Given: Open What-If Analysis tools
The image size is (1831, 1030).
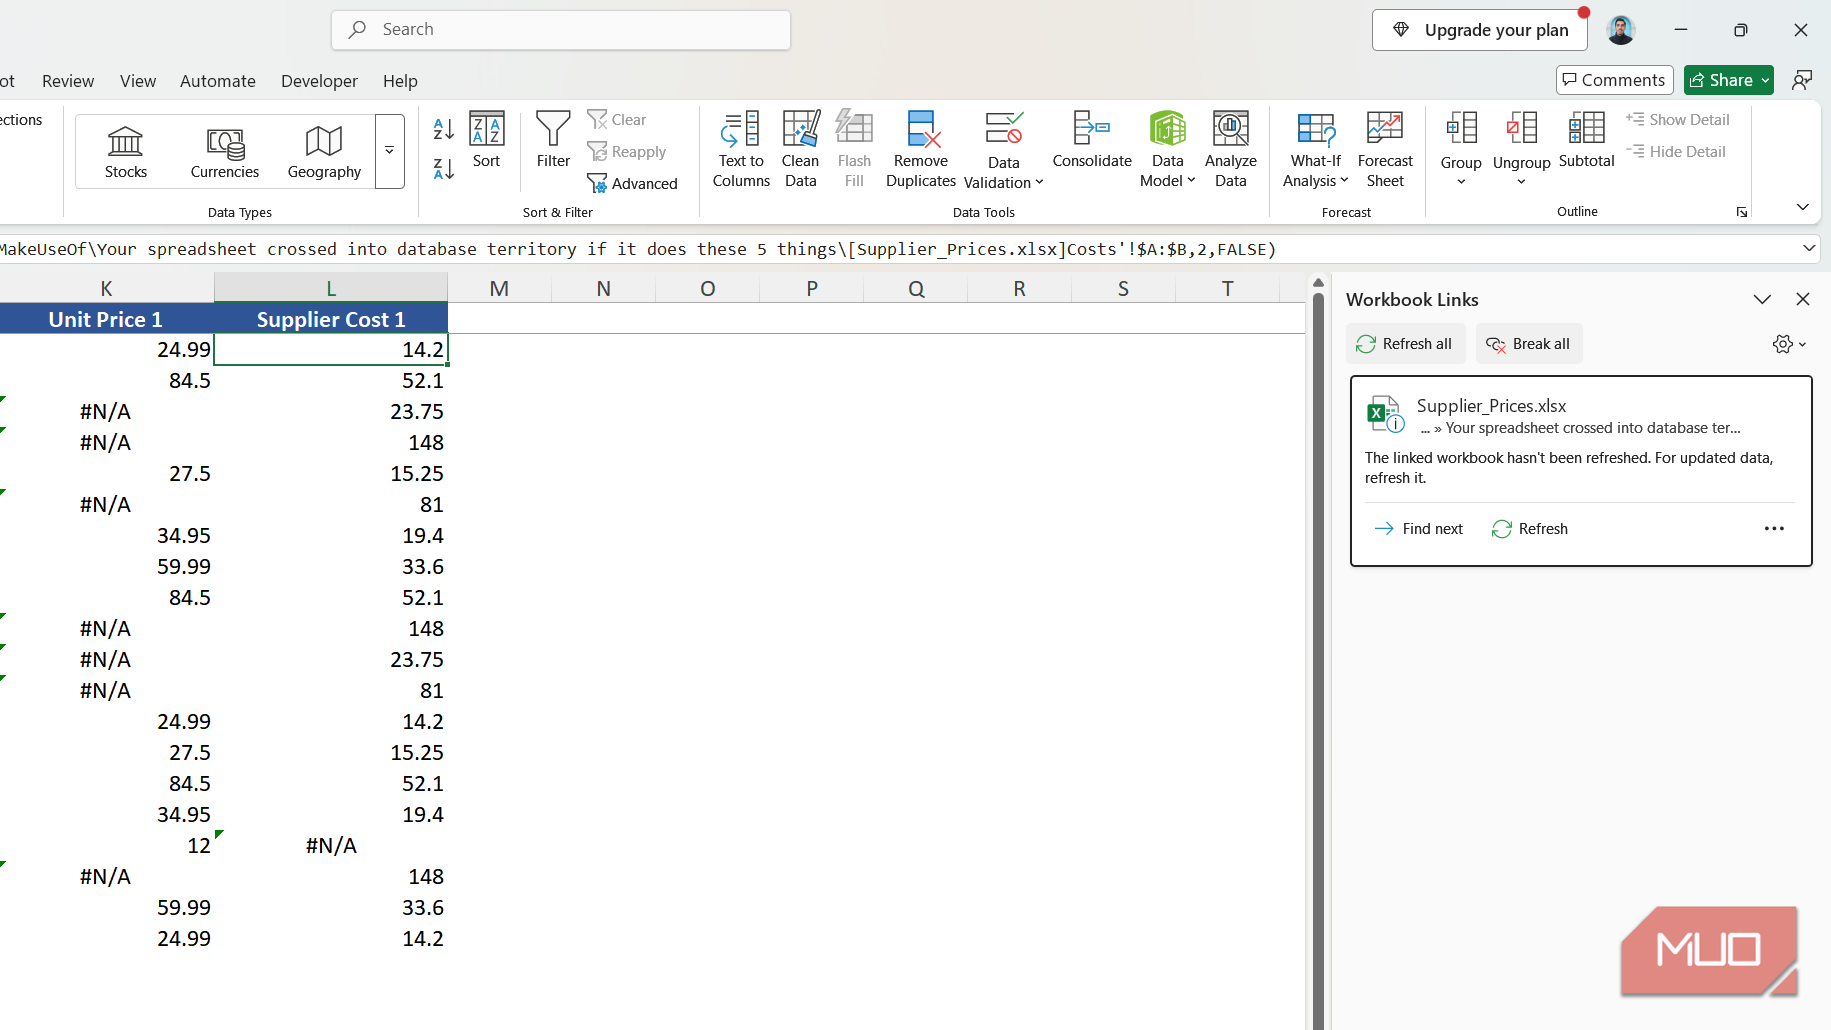Looking at the screenshot, I should click(x=1316, y=150).
